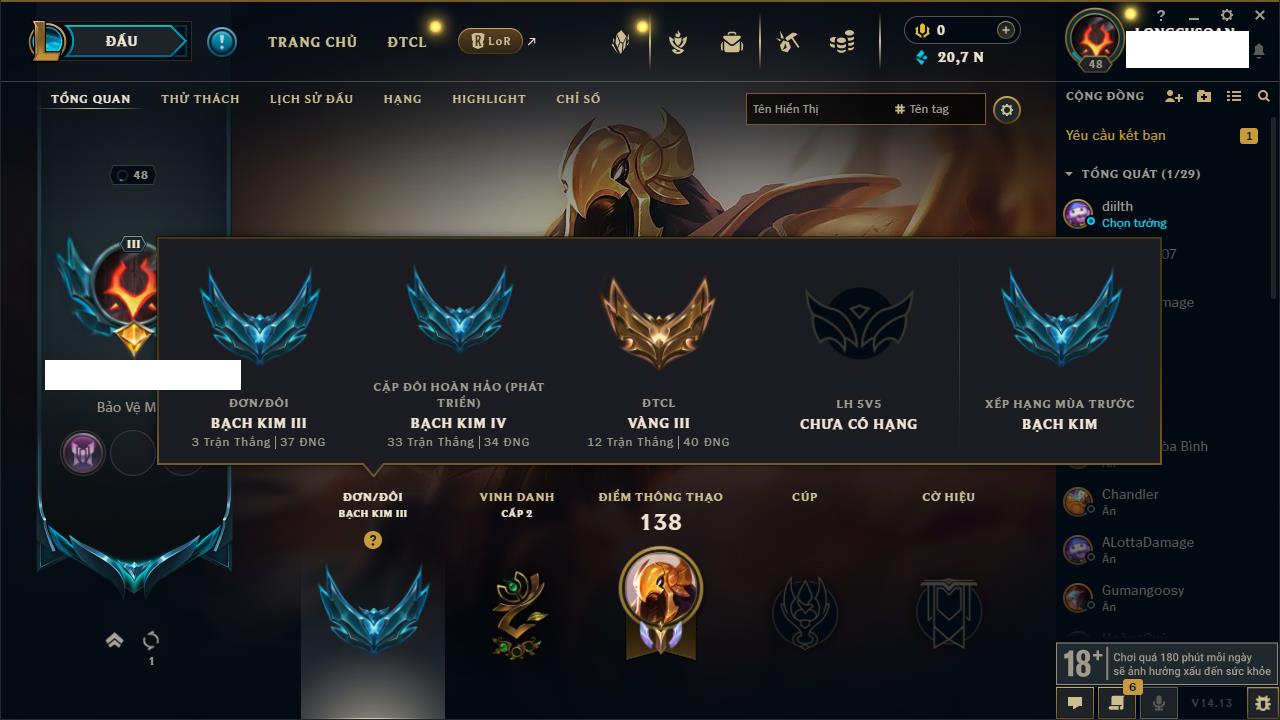Switch to the Lịch Sử Đấu tab
Screen dimensions: 1280x720
312,99
